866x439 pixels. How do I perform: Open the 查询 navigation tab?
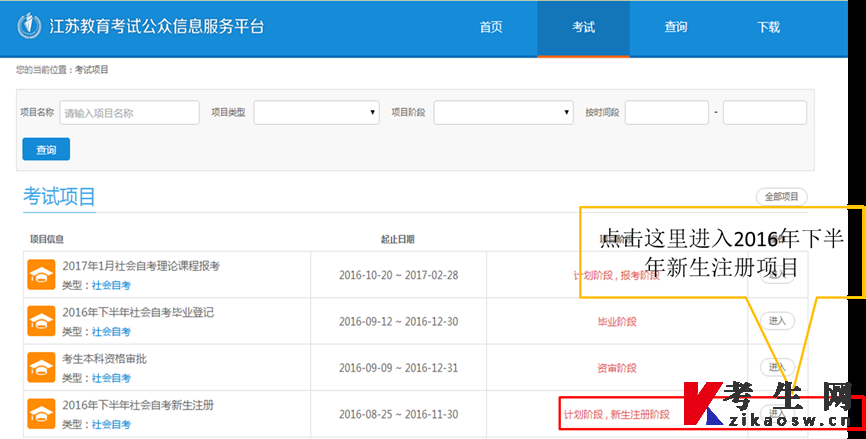[675, 27]
